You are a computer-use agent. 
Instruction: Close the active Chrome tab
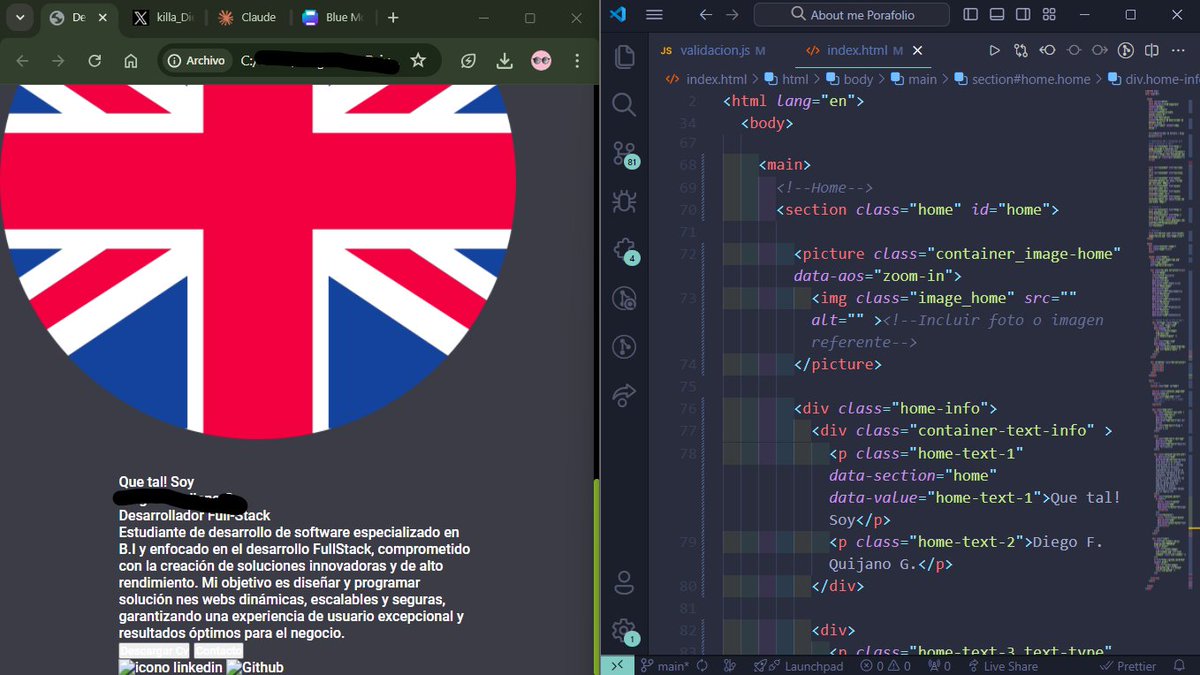[103, 18]
